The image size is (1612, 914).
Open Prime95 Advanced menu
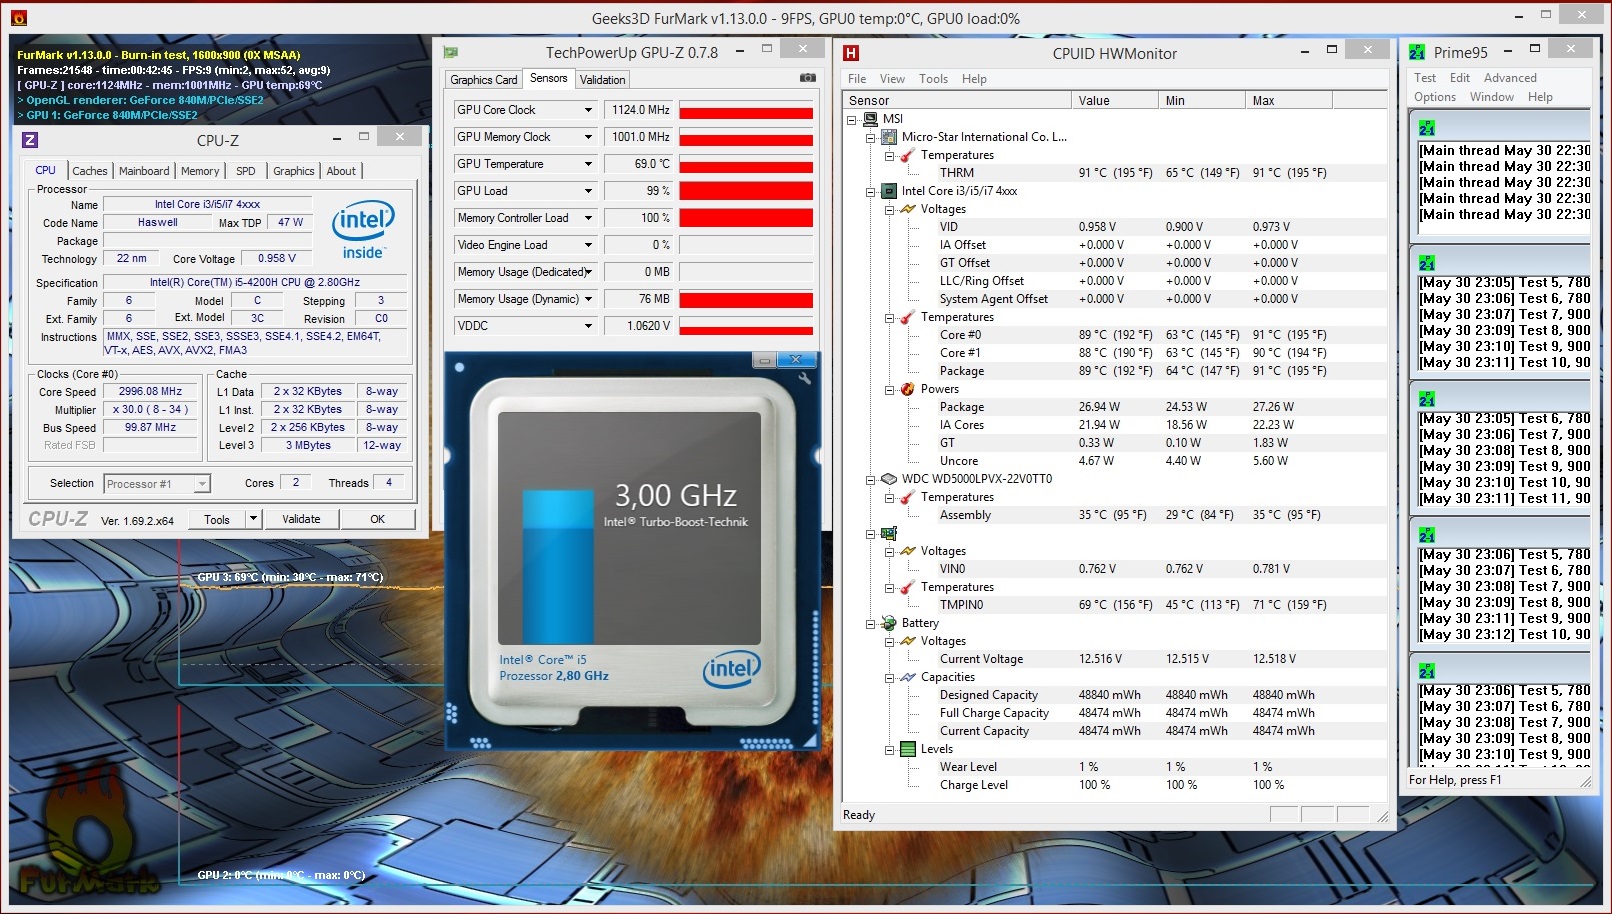tap(1510, 78)
